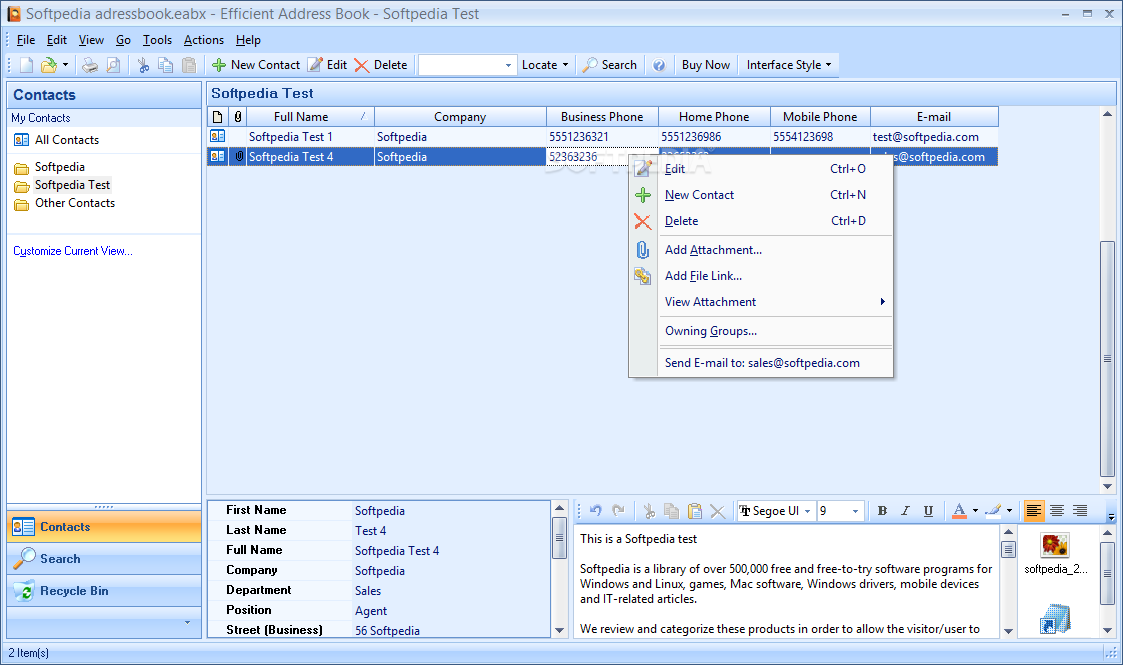Click the Paste icon in the main toolbar

tap(189, 65)
